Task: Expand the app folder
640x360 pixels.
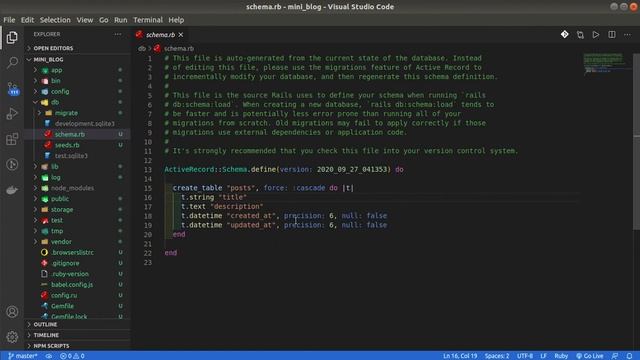Action: click(x=78, y=70)
